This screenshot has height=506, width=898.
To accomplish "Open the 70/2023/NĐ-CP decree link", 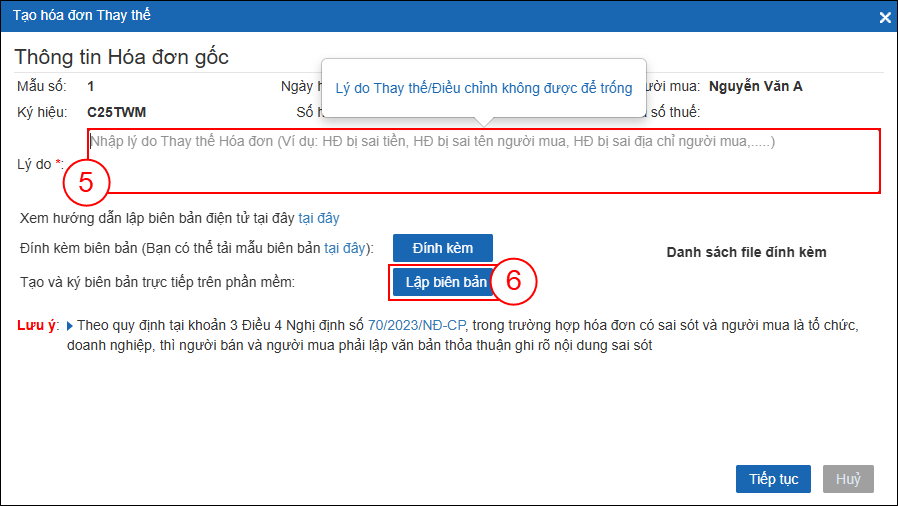I will coord(417,325).
